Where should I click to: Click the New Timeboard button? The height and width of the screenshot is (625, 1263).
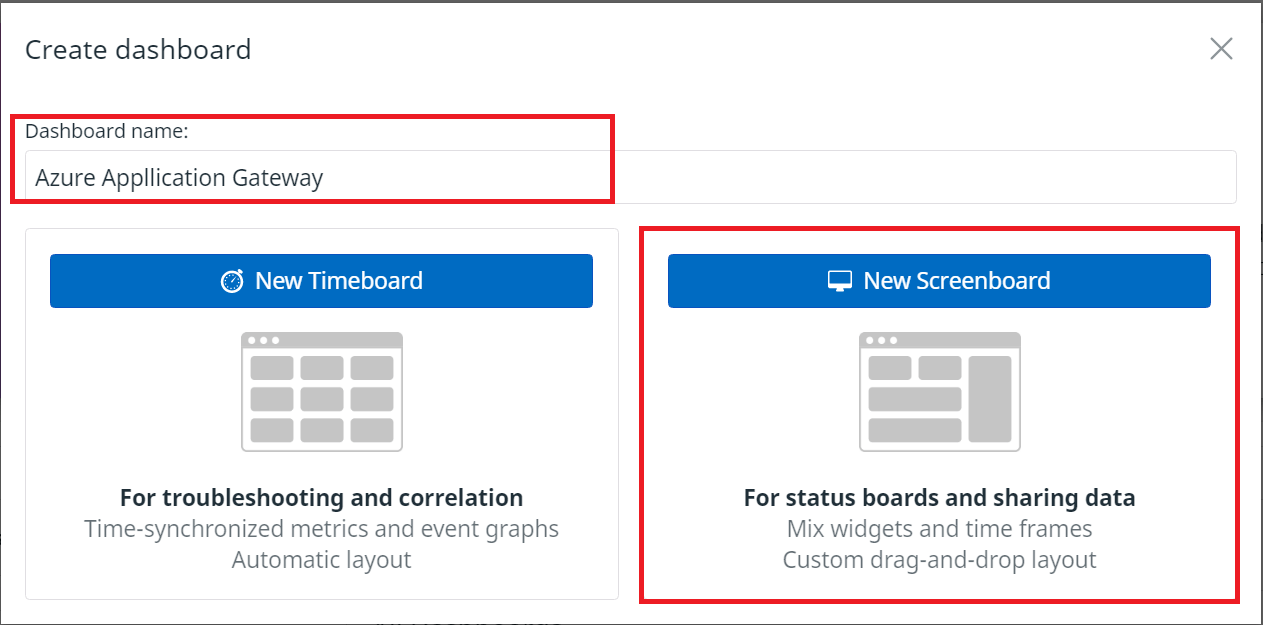321,281
